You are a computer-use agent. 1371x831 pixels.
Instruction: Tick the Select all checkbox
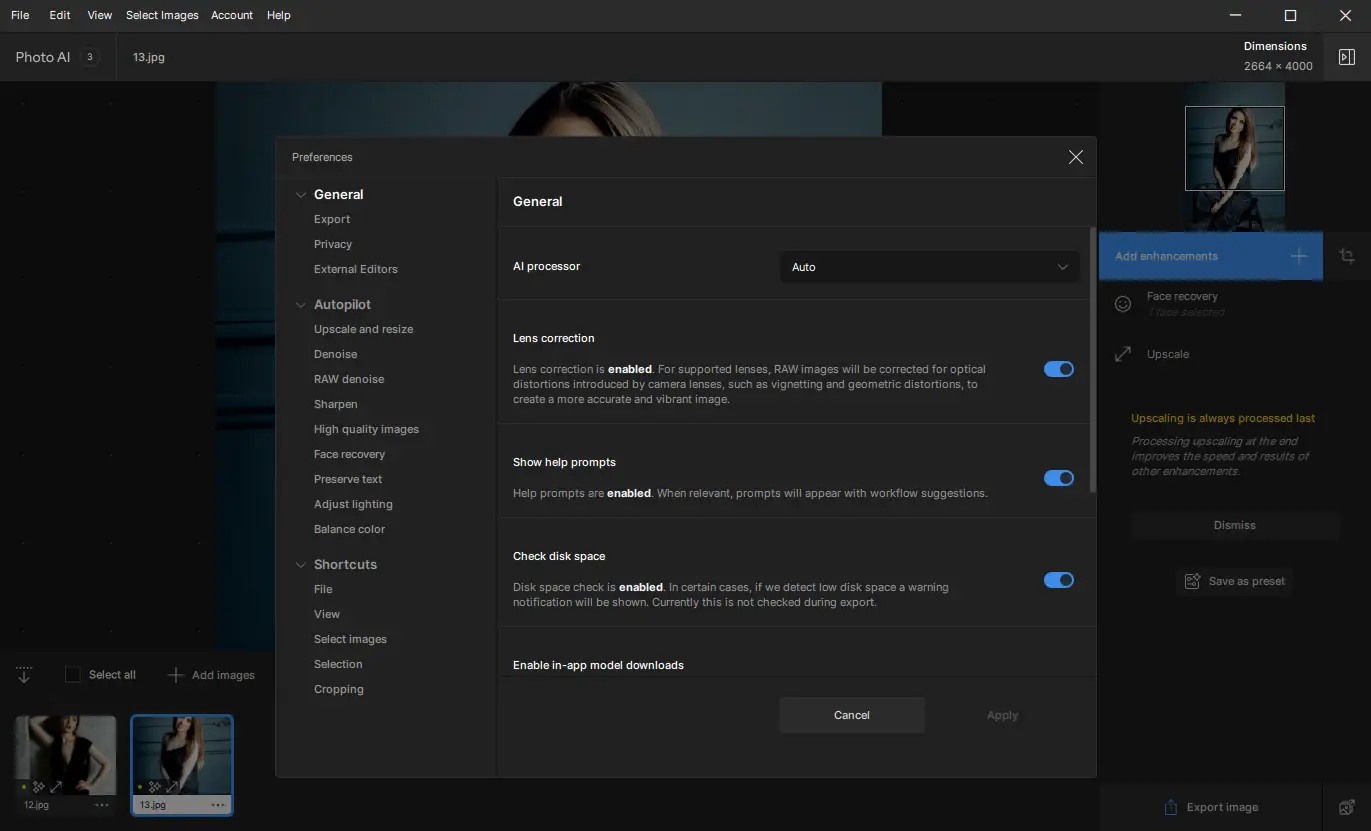pyautogui.click(x=73, y=675)
